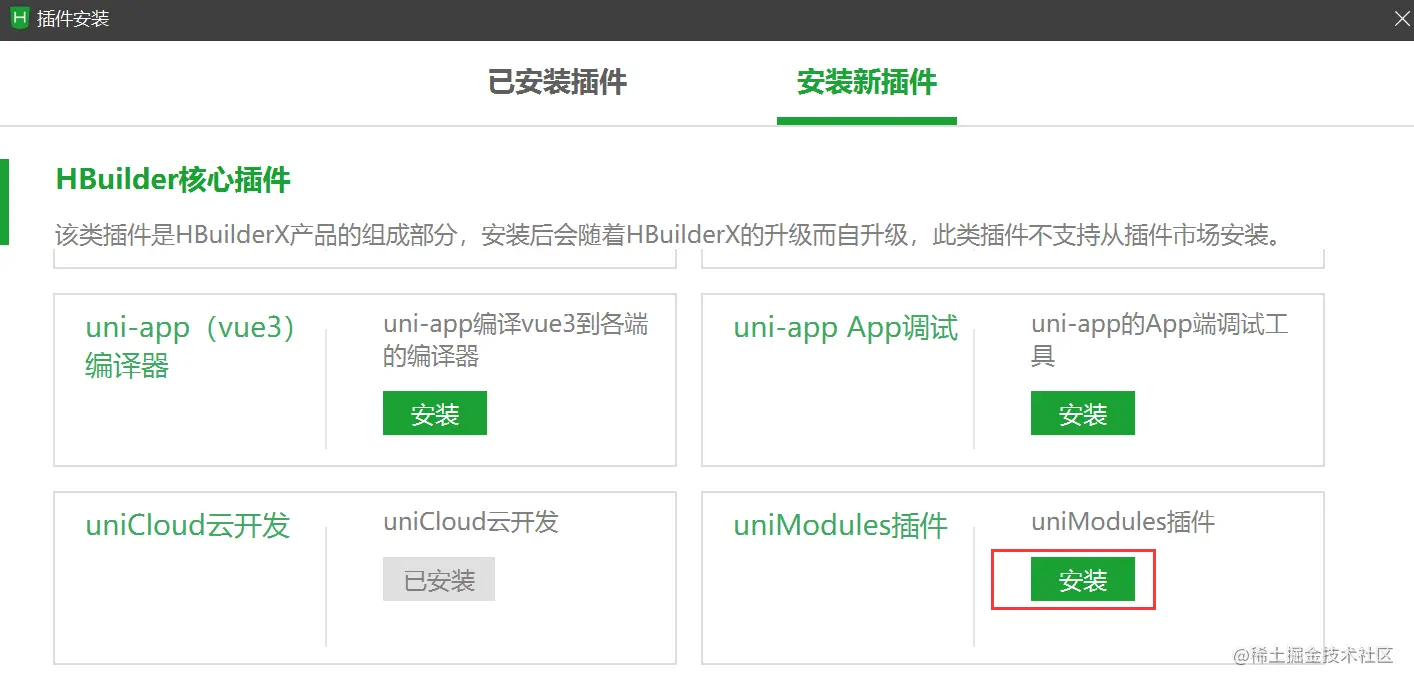Image resolution: width=1414 pixels, height=686 pixels.
Task: Click gray uniCloud云开发 description text
Action: (x=471, y=522)
